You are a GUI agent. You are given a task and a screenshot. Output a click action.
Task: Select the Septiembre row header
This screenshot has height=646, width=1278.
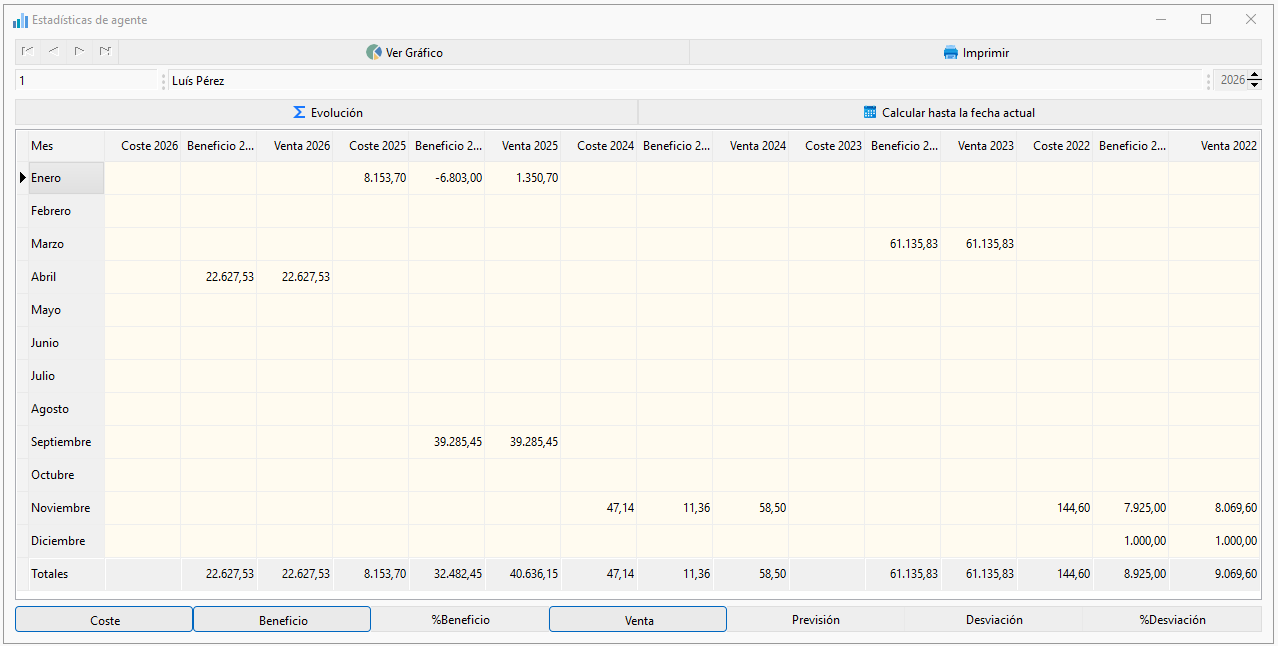click(60, 442)
